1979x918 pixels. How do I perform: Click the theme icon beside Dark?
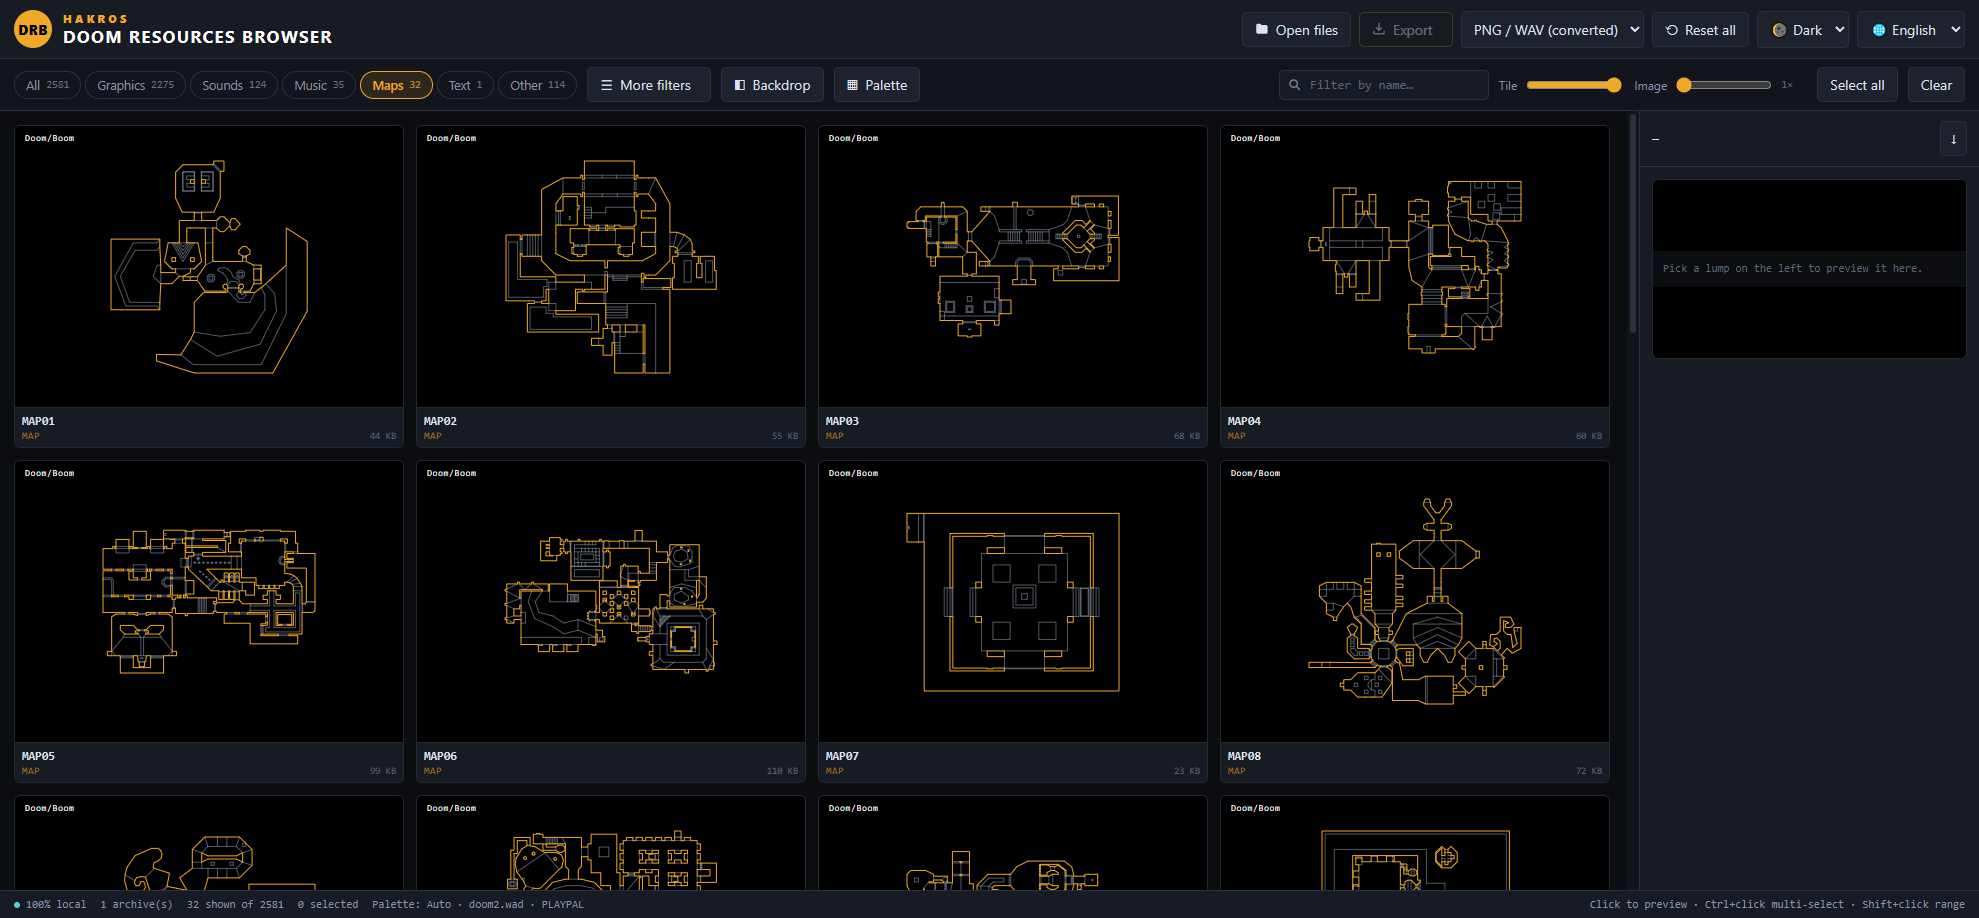point(1779,30)
